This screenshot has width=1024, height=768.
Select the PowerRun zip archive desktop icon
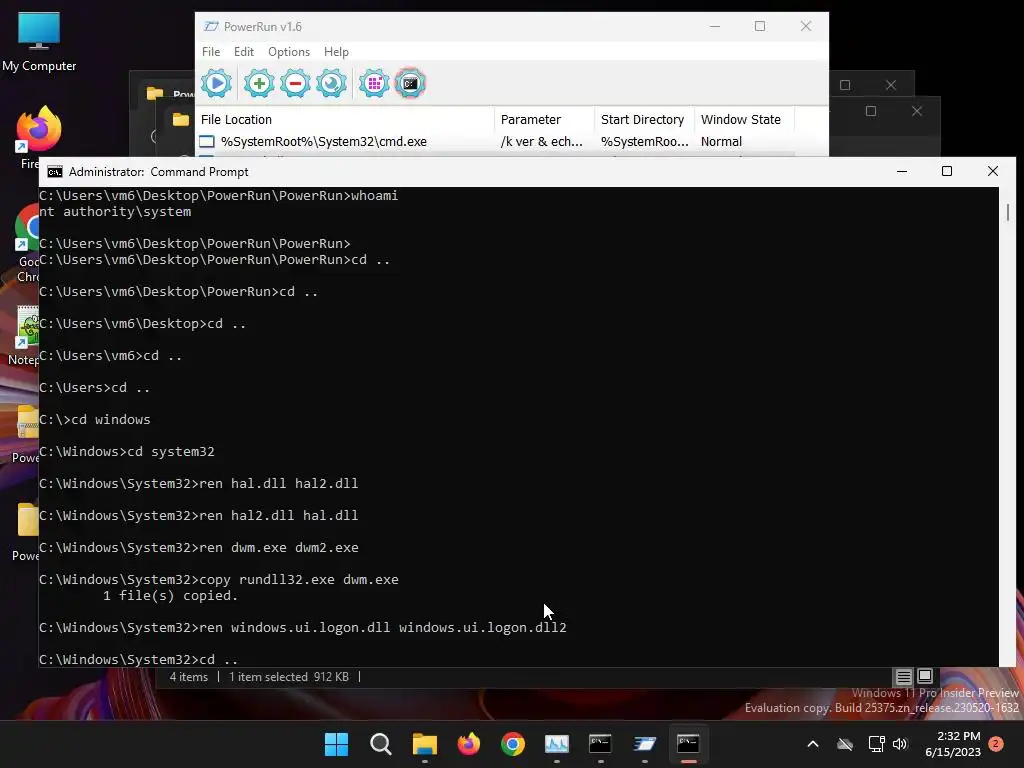(x=26, y=434)
